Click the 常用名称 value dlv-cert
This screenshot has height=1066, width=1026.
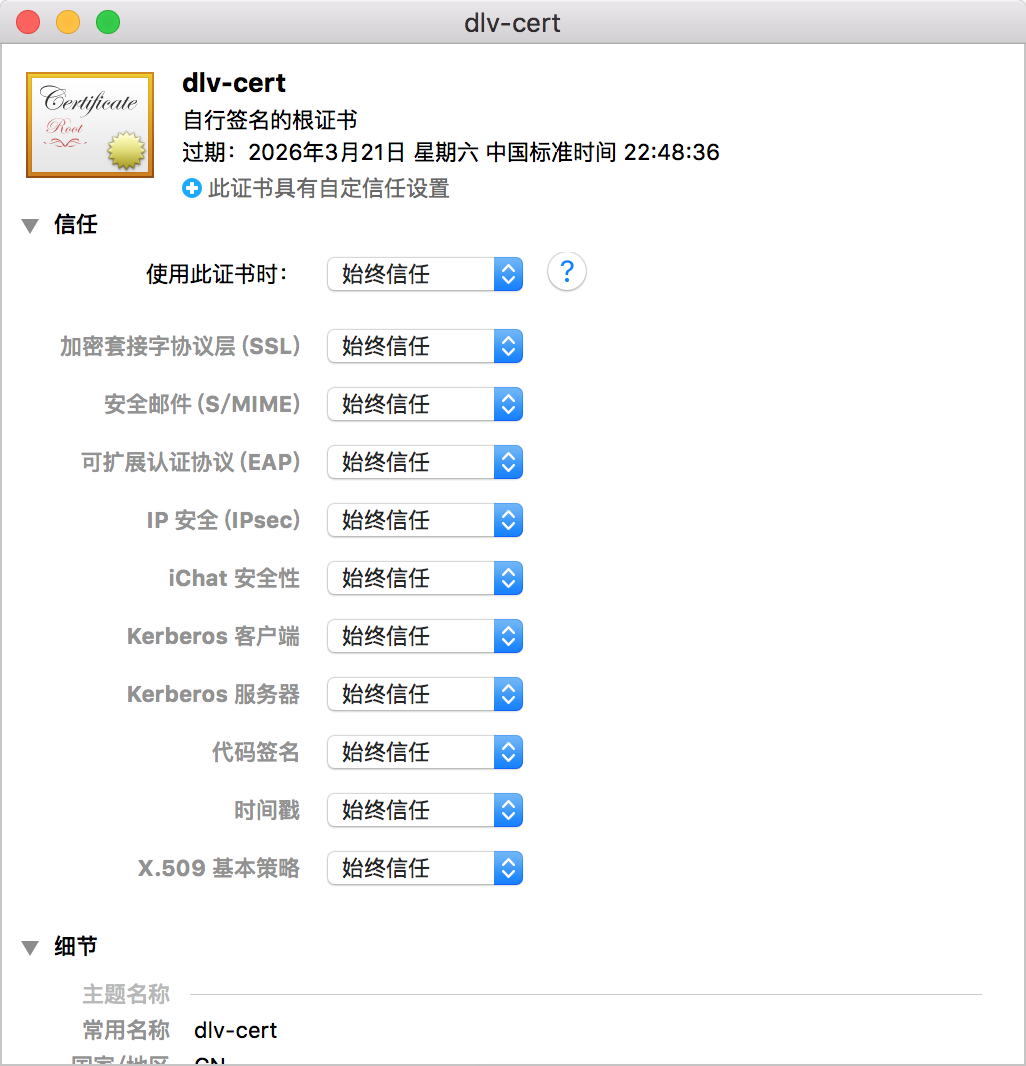point(236,1030)
